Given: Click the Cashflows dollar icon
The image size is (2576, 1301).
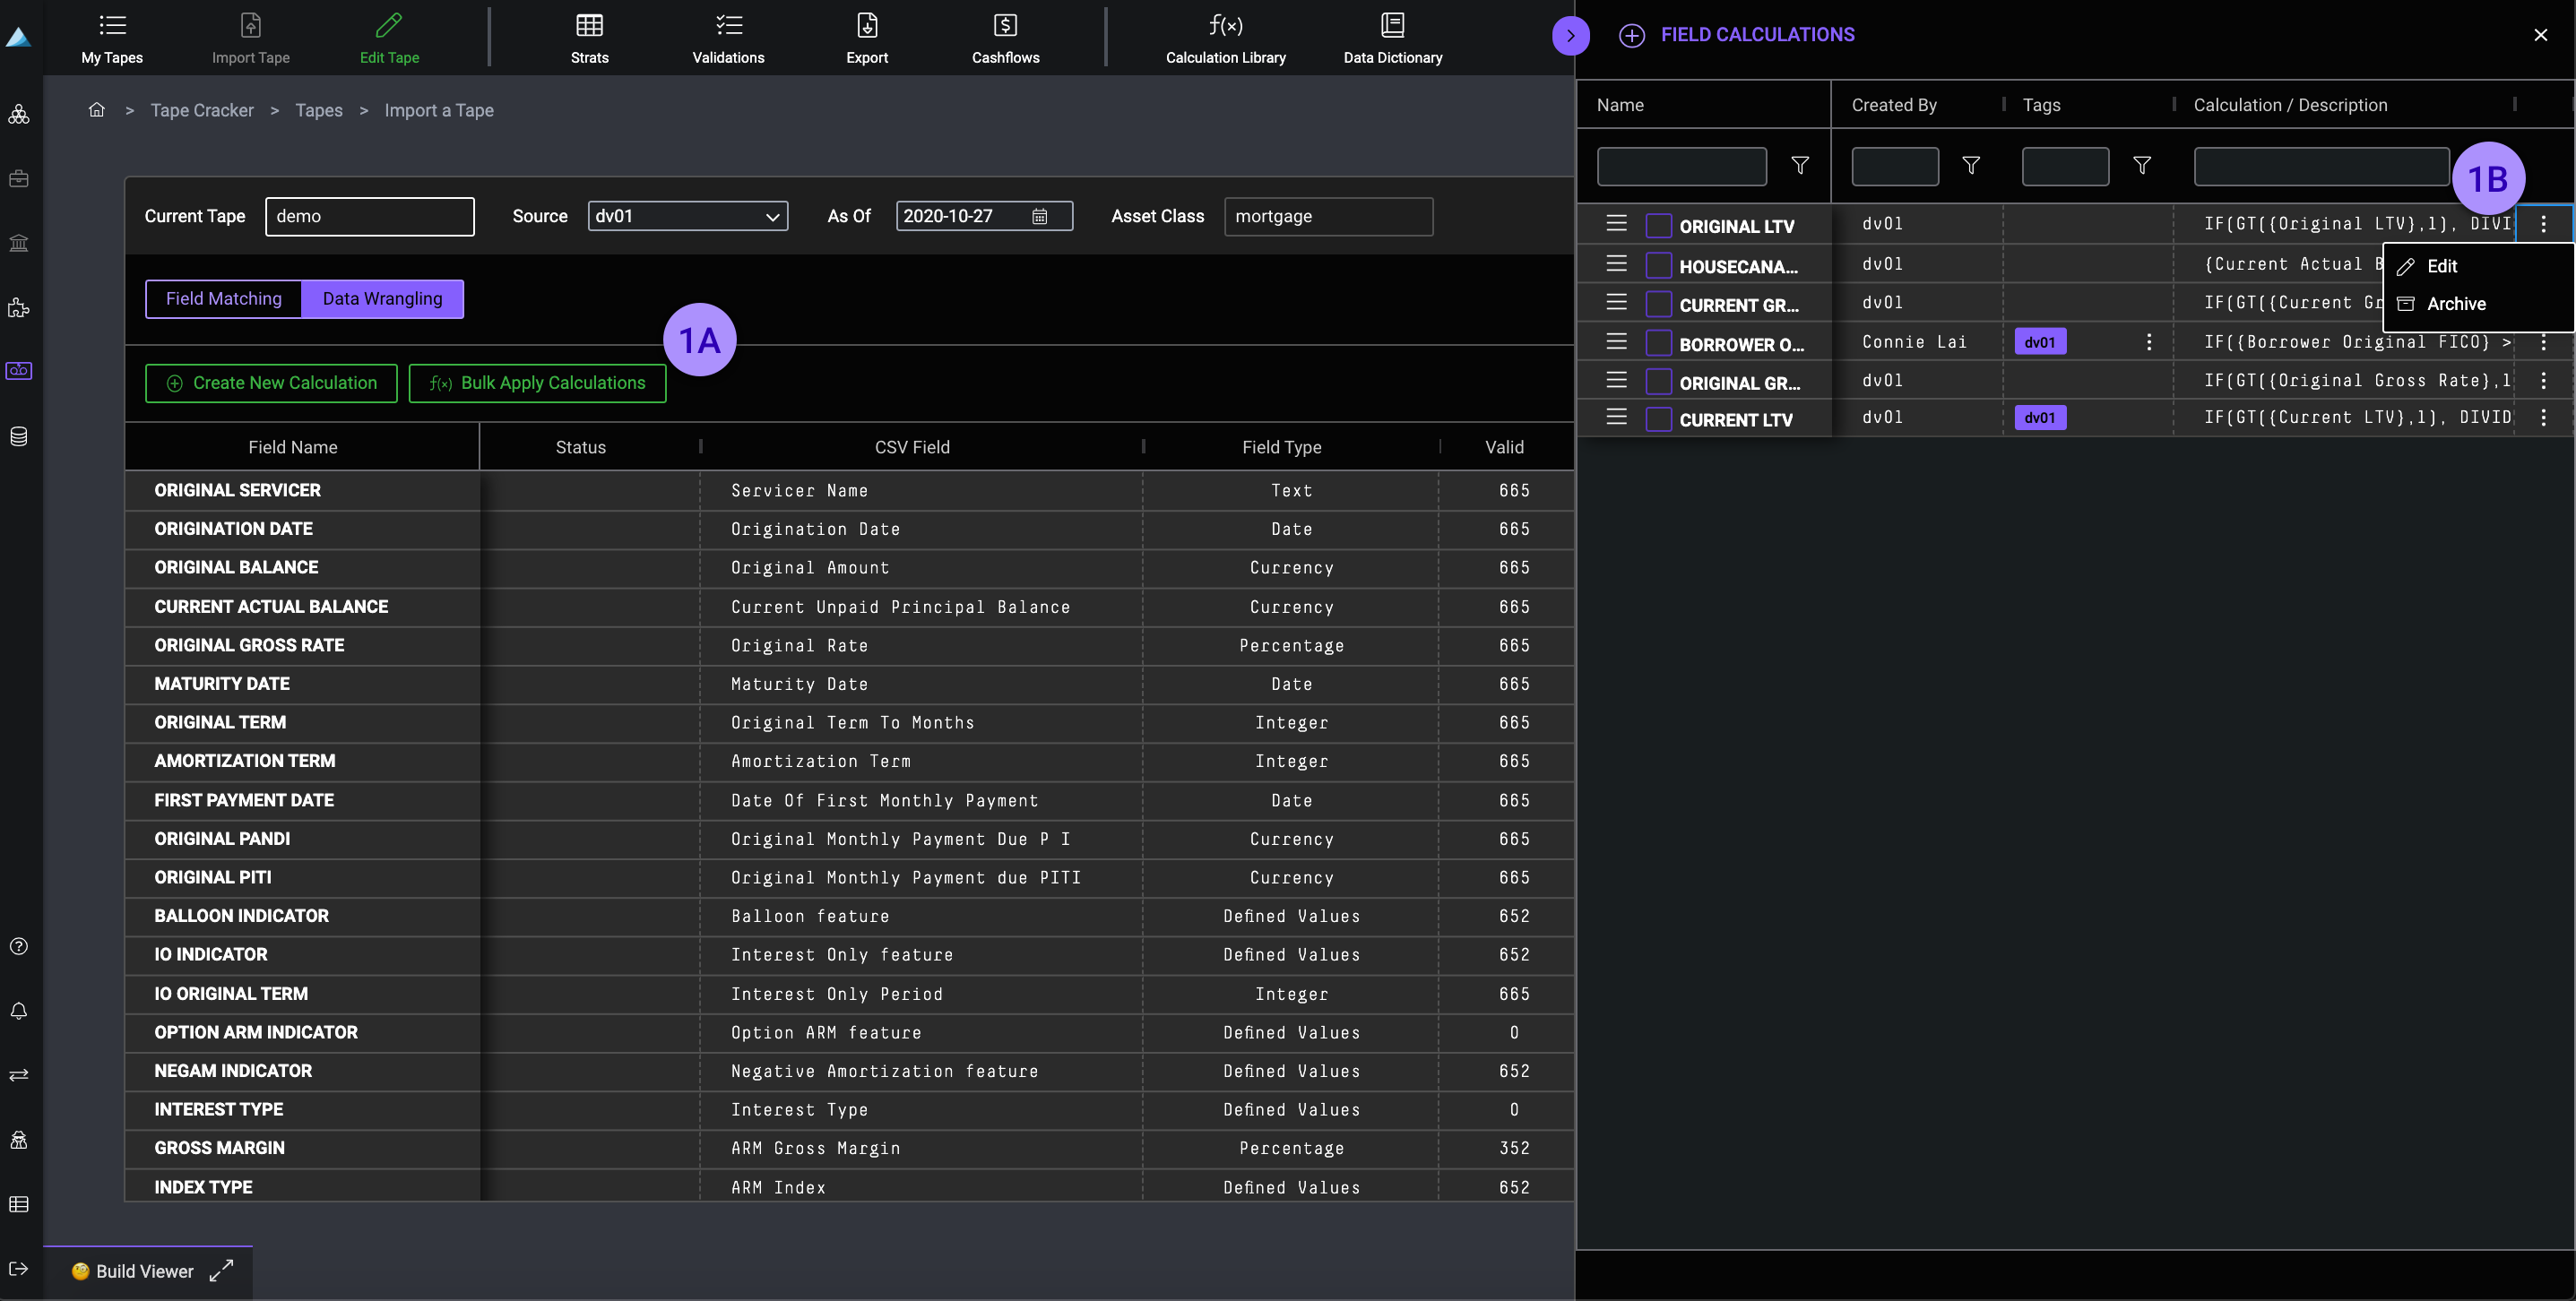Looking at the screenshot, I should 1005,26.
